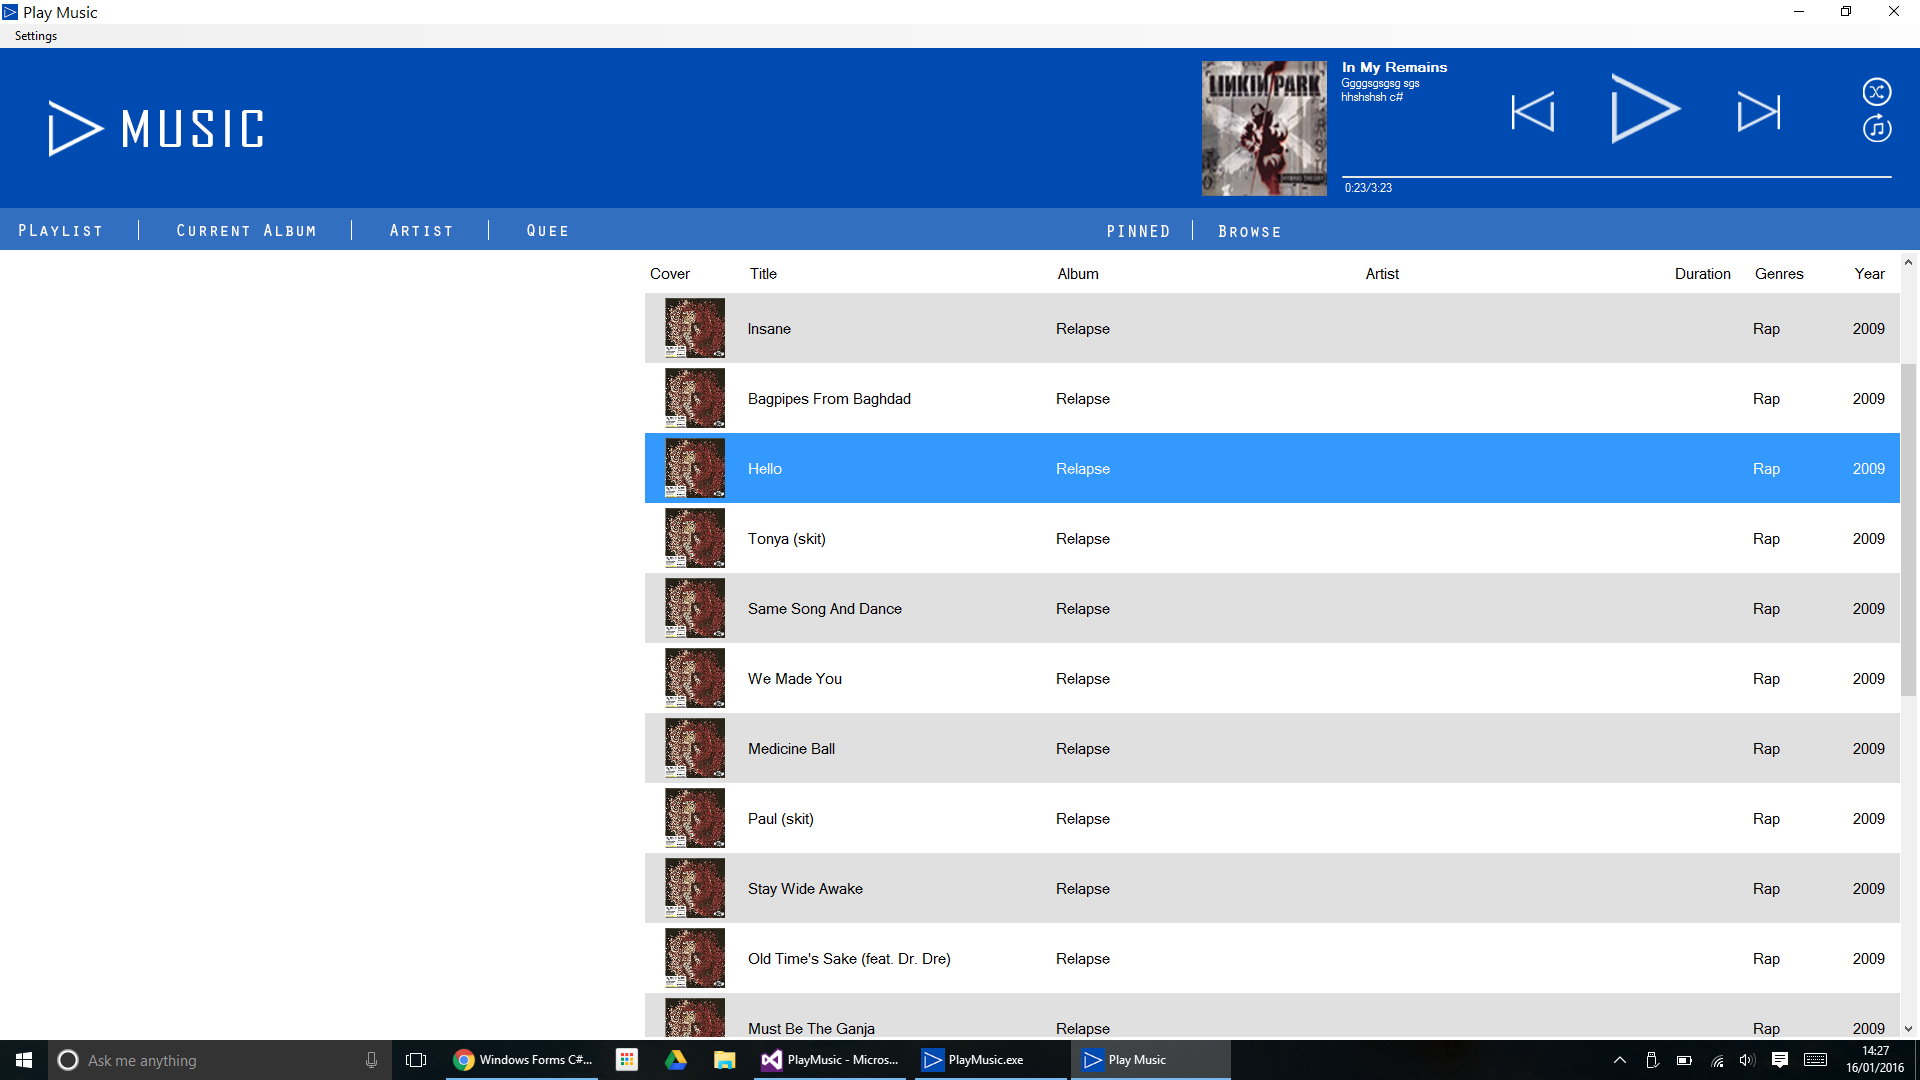The image size is (1920, 1080).
Task: Click the Browse button
Action: 1249,231
